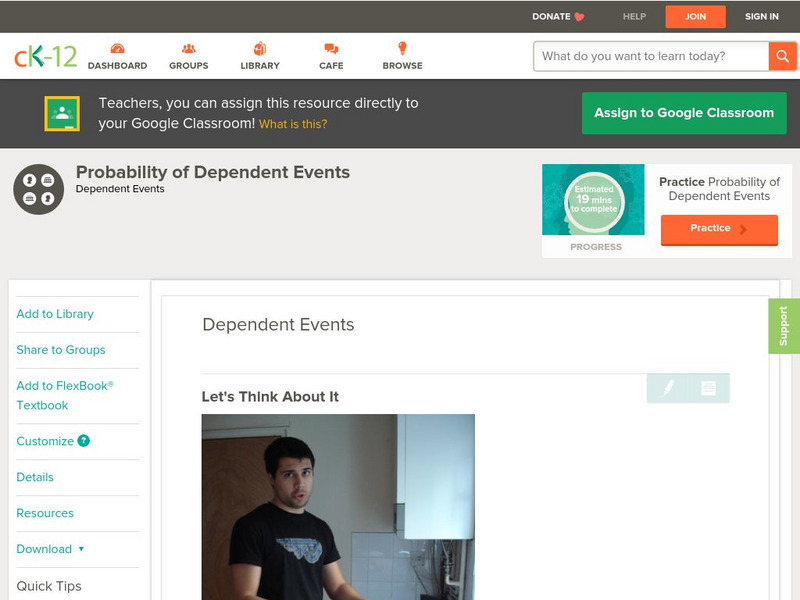Click the orange search magnifier button

click(782, 56)
